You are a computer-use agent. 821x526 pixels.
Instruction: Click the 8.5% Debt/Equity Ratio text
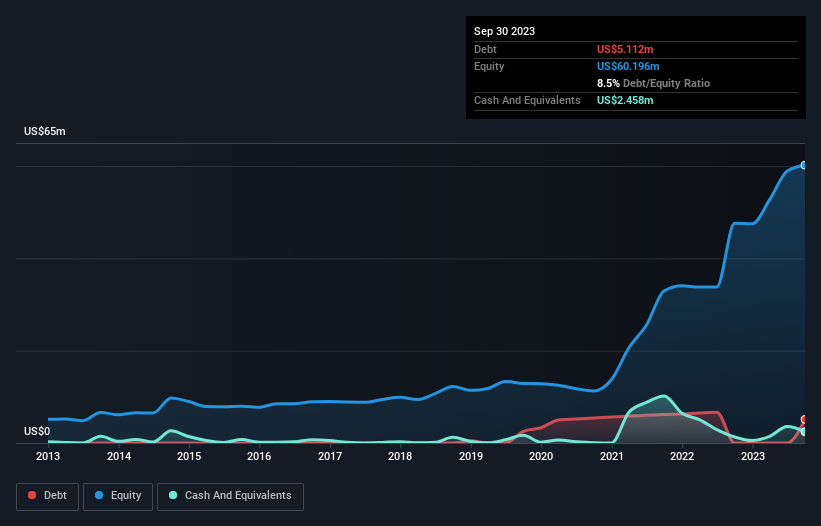coord(653,83)
